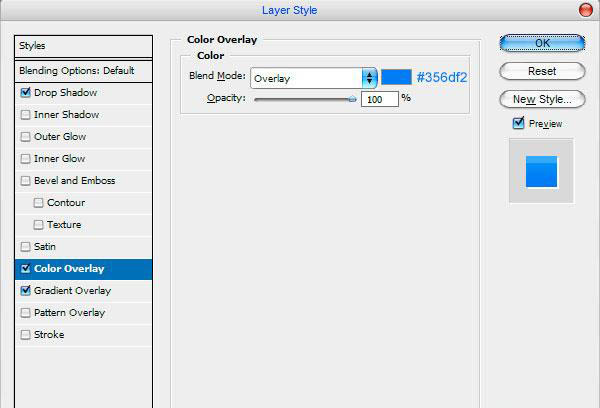Screen dimensions: 600x408
Task: Open the Styles panel entry
Action: point(83,46)
